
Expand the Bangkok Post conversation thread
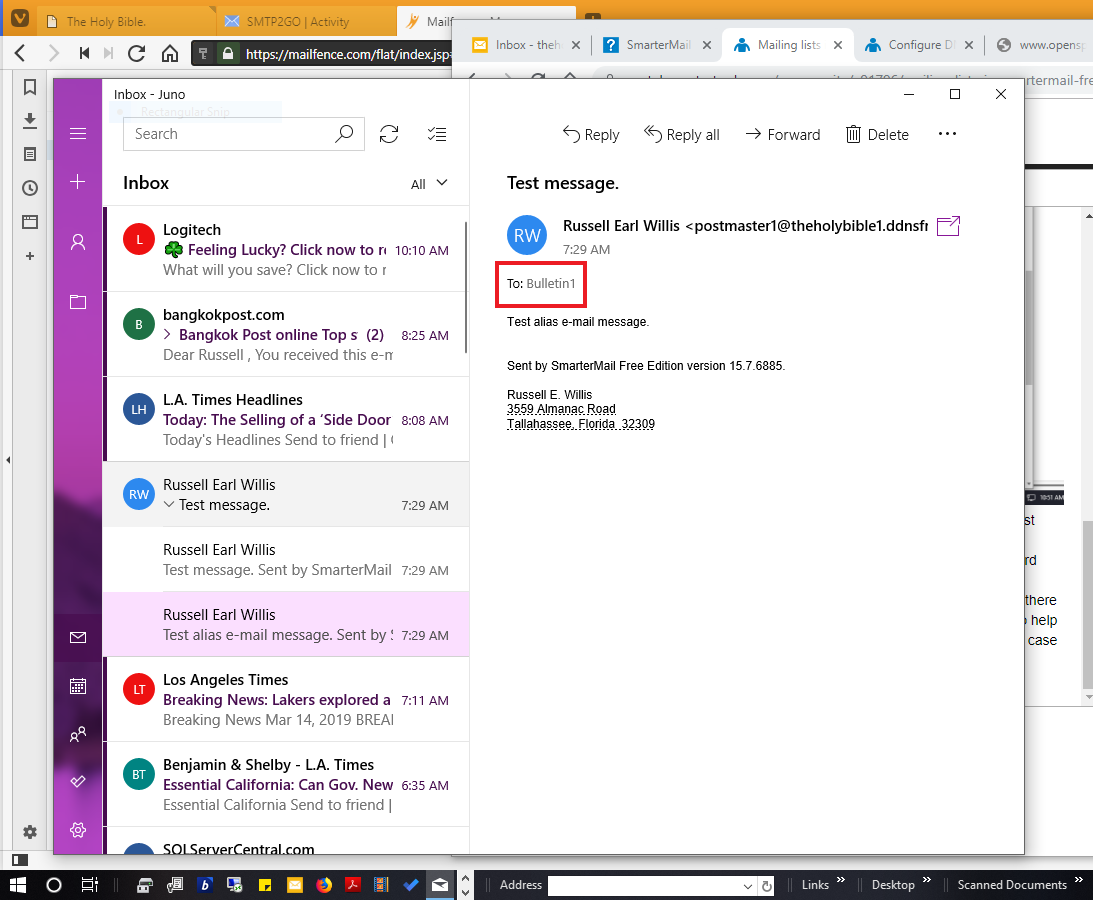pyautogui.click(x=167, y=335)
